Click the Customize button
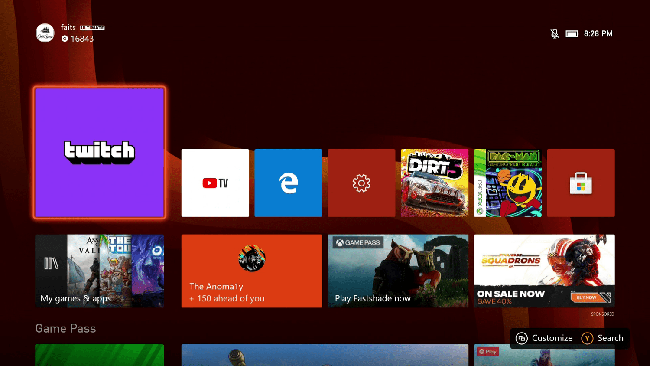 [x=544, y=338]
